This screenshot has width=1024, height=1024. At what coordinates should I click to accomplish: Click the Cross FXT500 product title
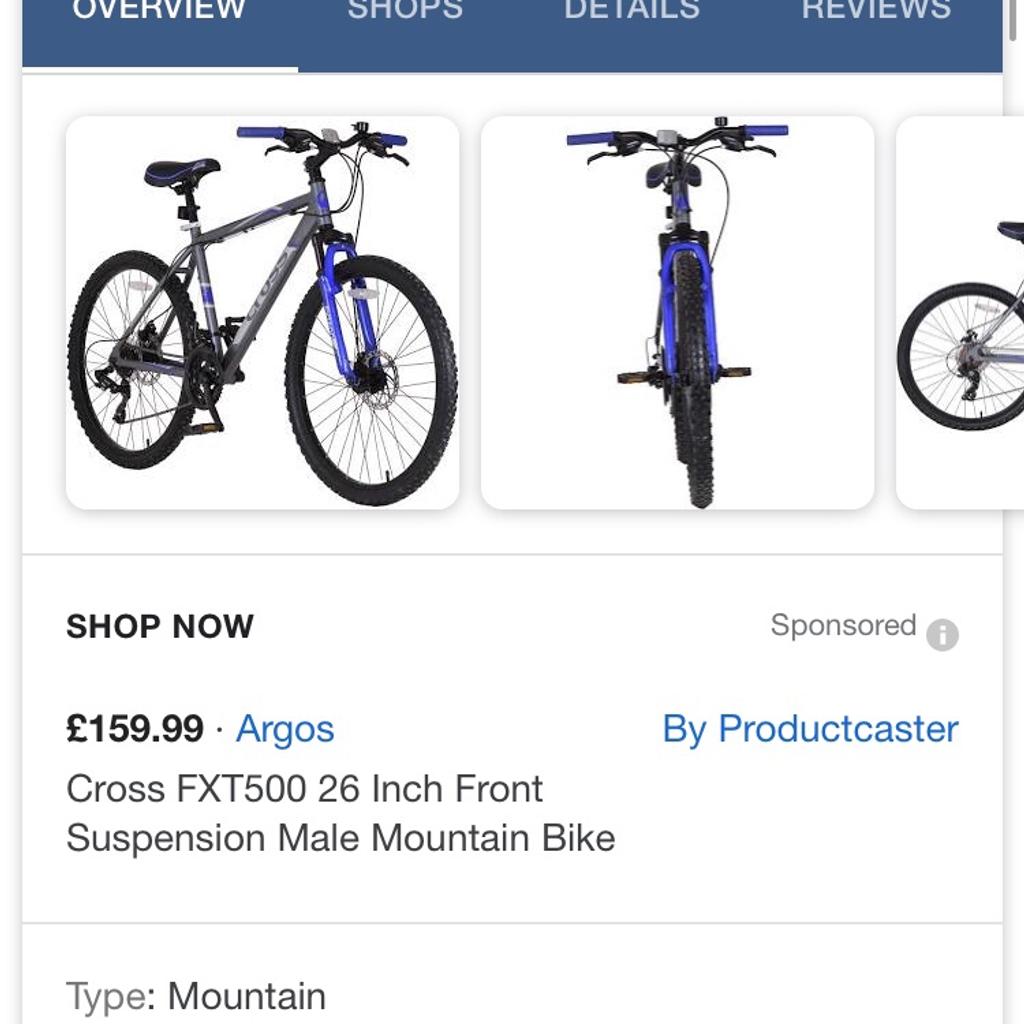340,813
